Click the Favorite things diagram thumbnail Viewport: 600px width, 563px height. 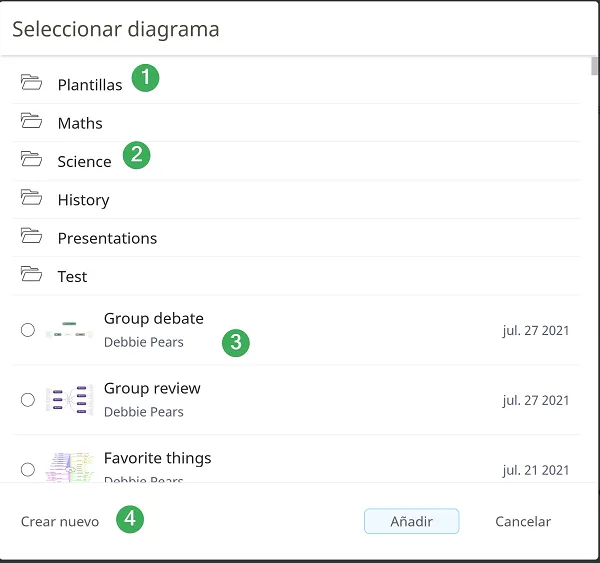(69, 467)
